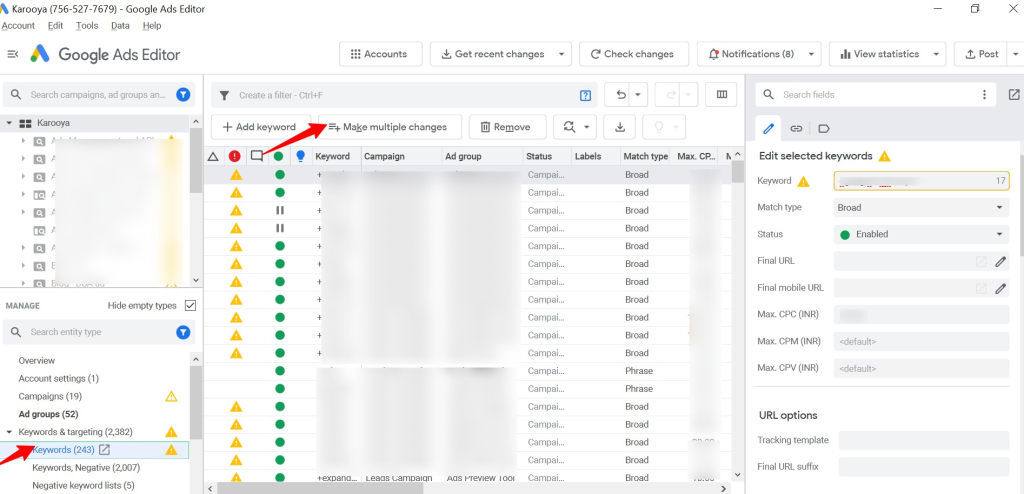
Task: Open the Tools menu
Action: (x=87, y=25)
